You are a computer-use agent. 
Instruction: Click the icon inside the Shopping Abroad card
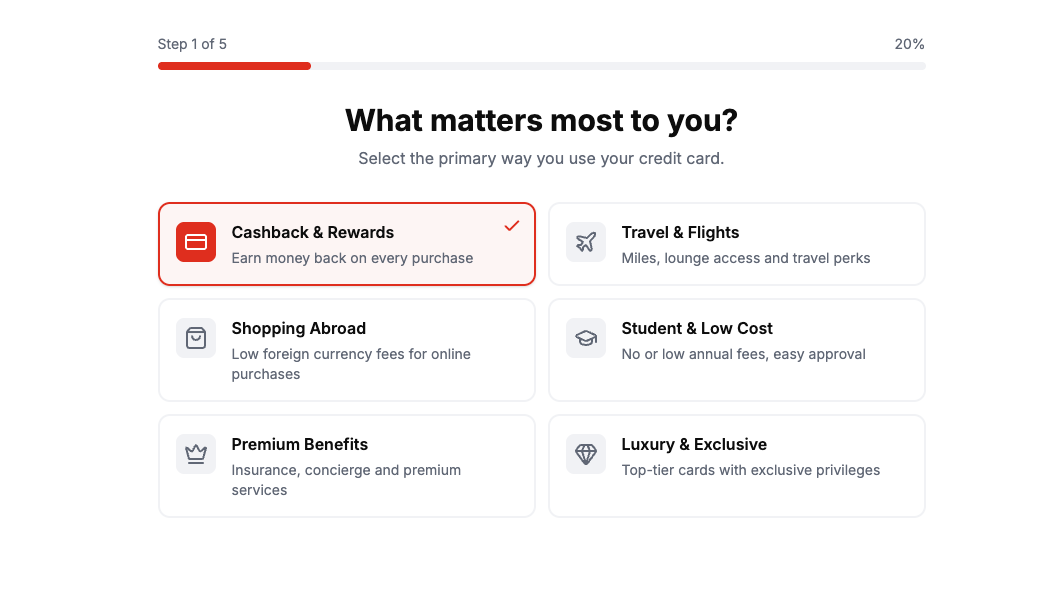tap(196, 338)
